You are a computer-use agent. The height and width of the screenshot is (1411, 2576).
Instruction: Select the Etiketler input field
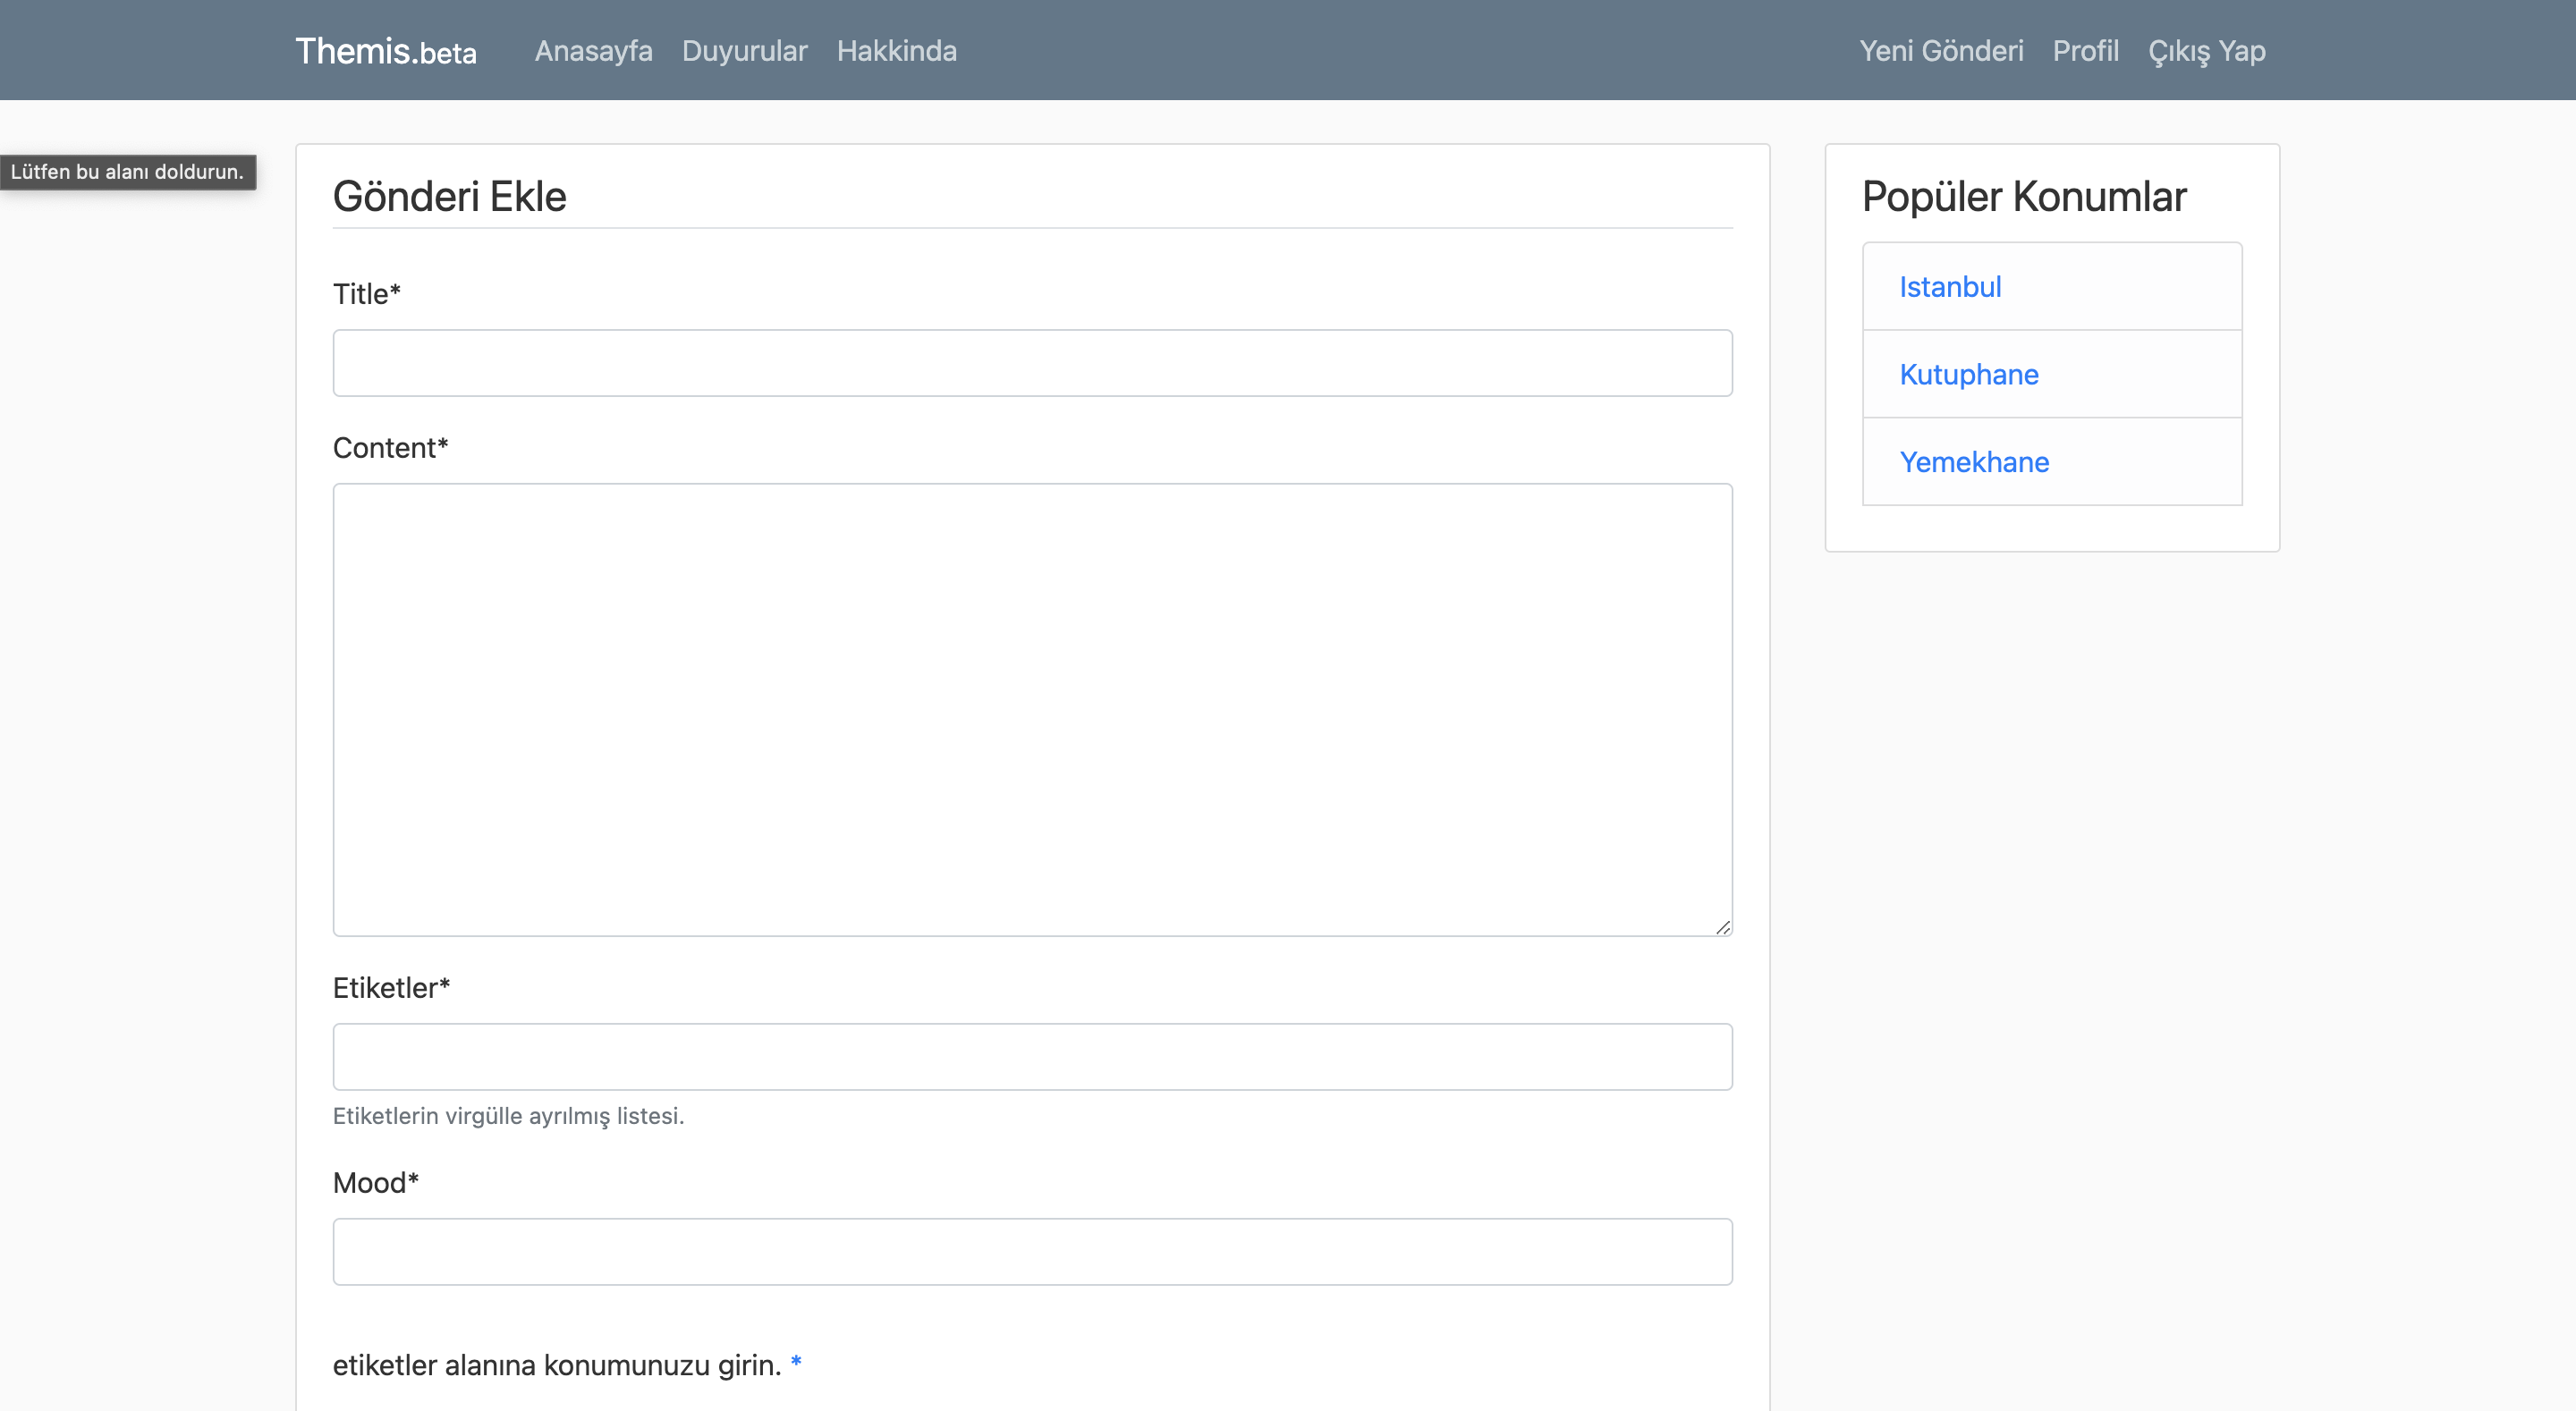(1032, 1056)
